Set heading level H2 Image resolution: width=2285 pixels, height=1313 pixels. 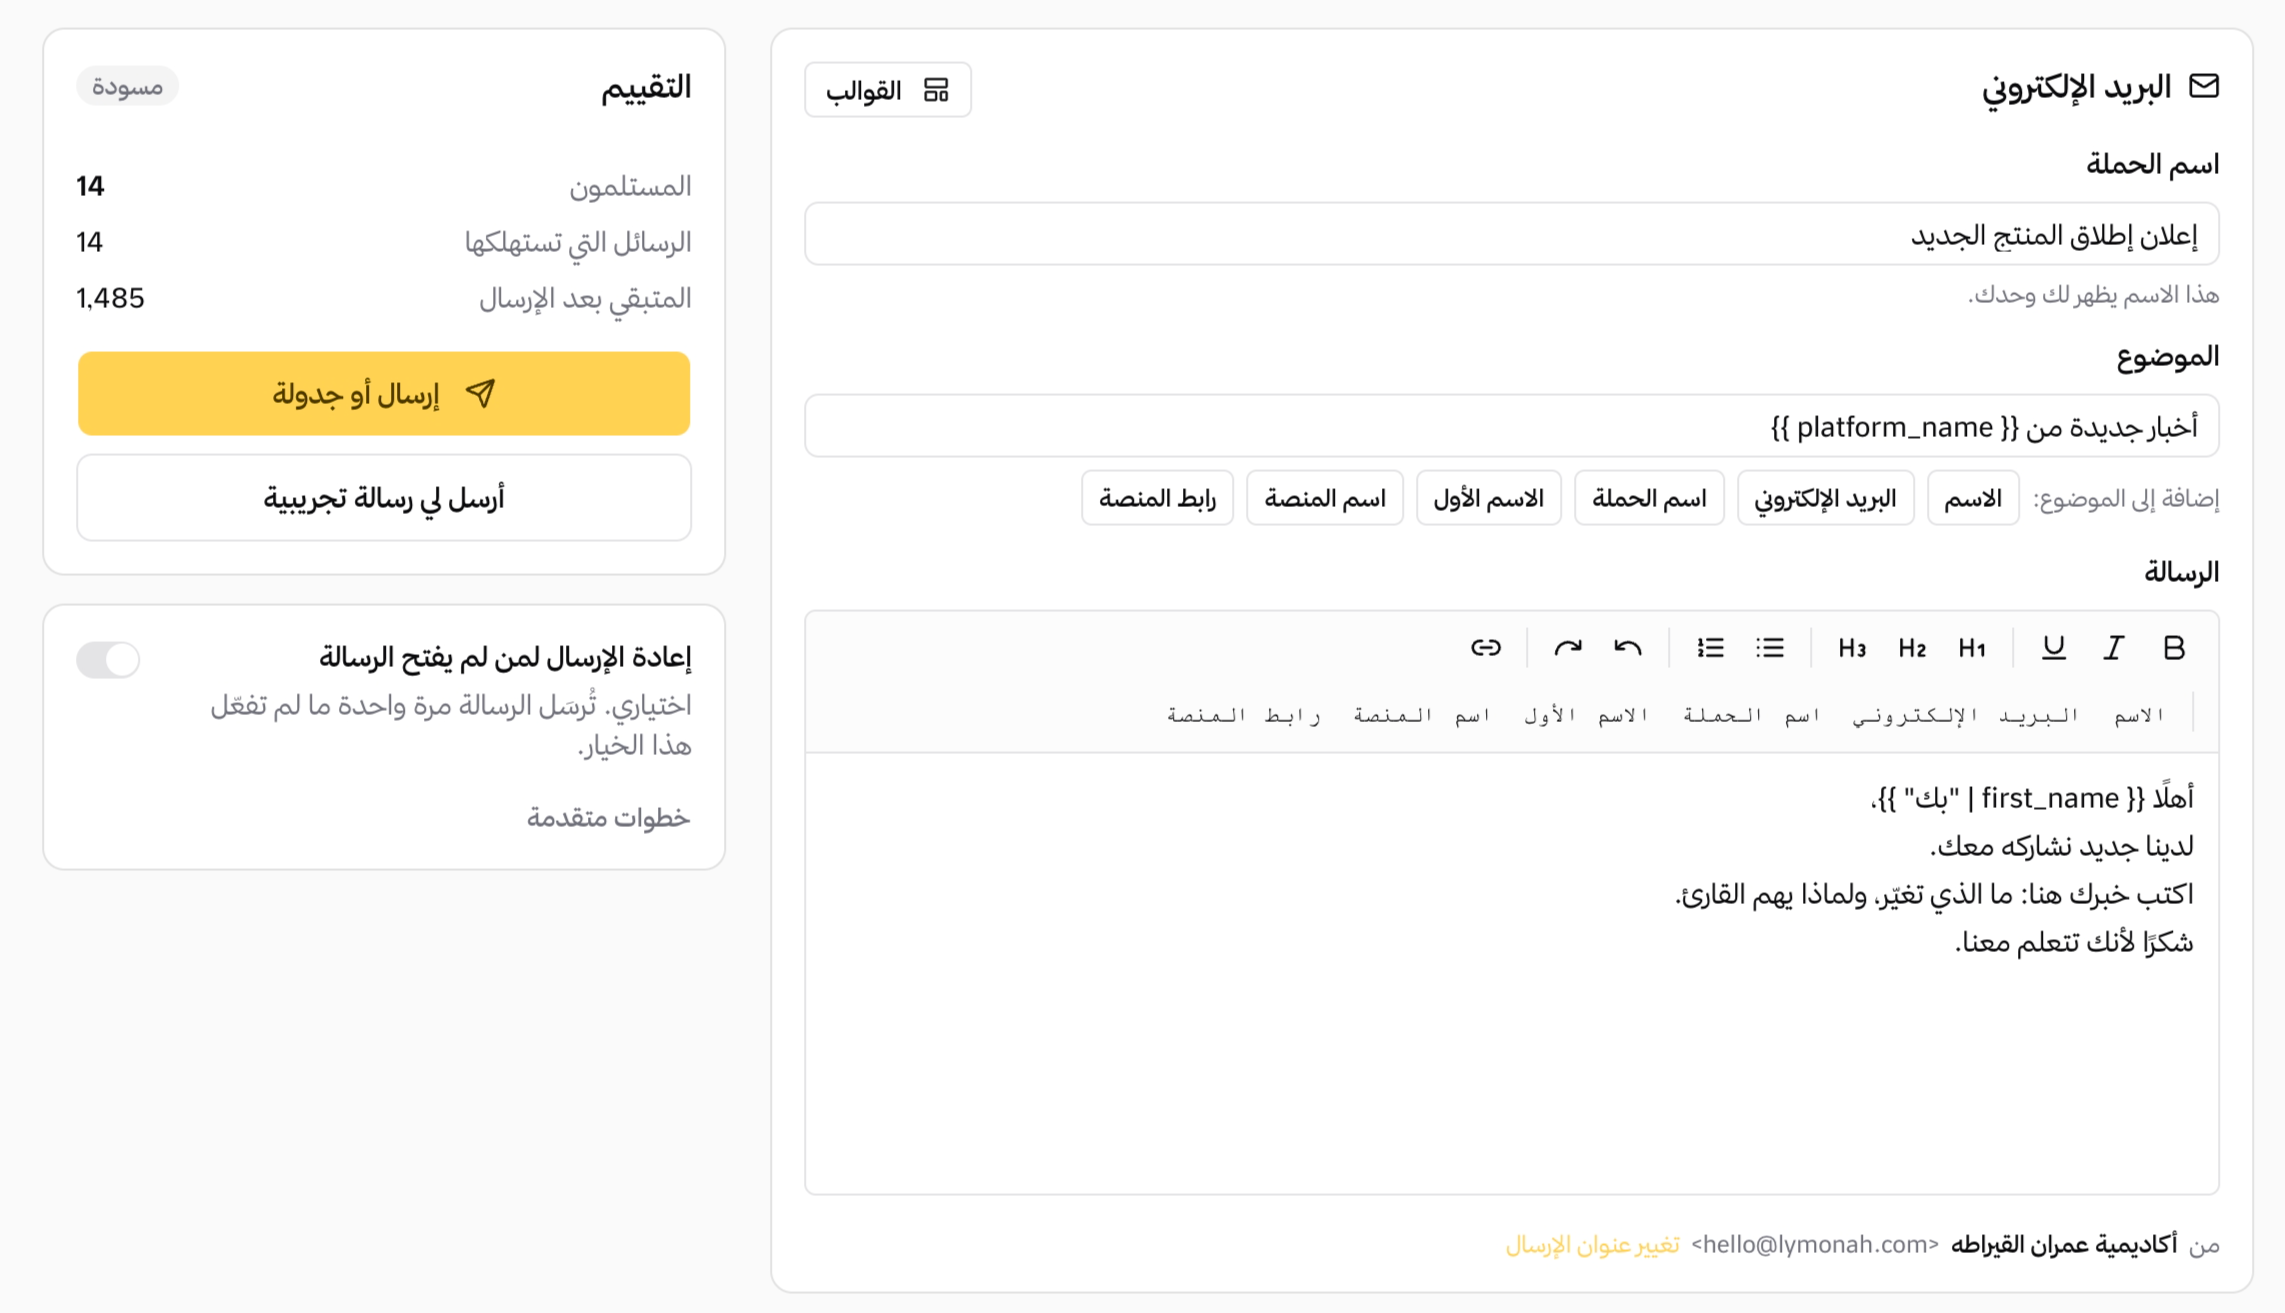[x=1911, y=648]
